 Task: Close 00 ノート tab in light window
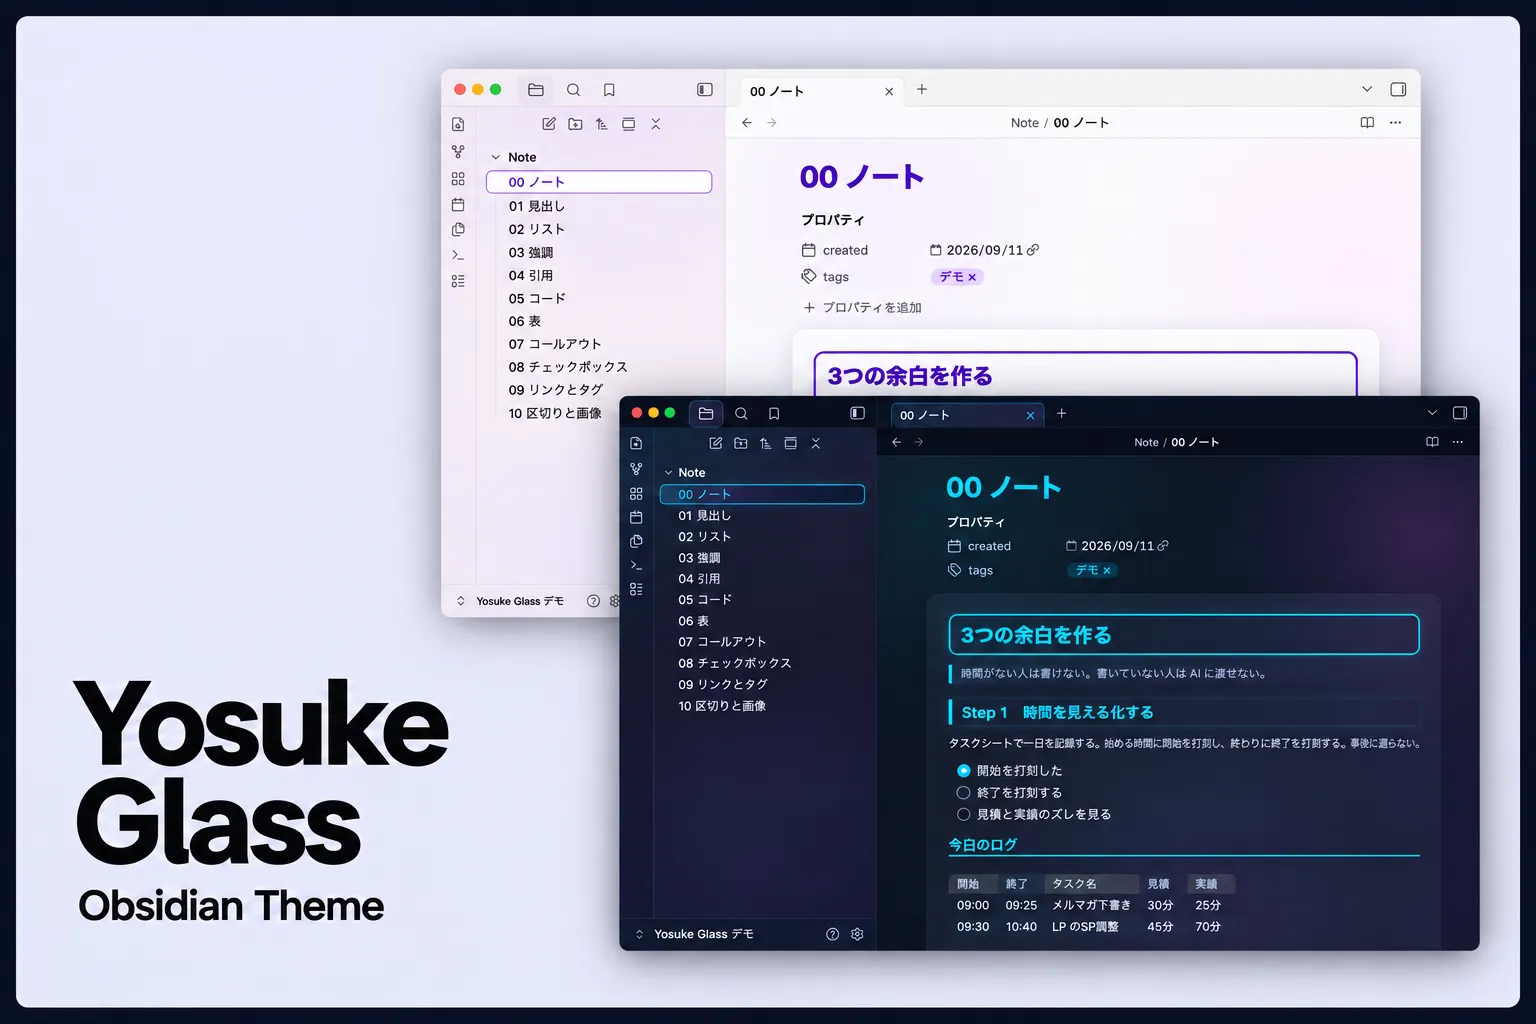click(x=889, y=92)
